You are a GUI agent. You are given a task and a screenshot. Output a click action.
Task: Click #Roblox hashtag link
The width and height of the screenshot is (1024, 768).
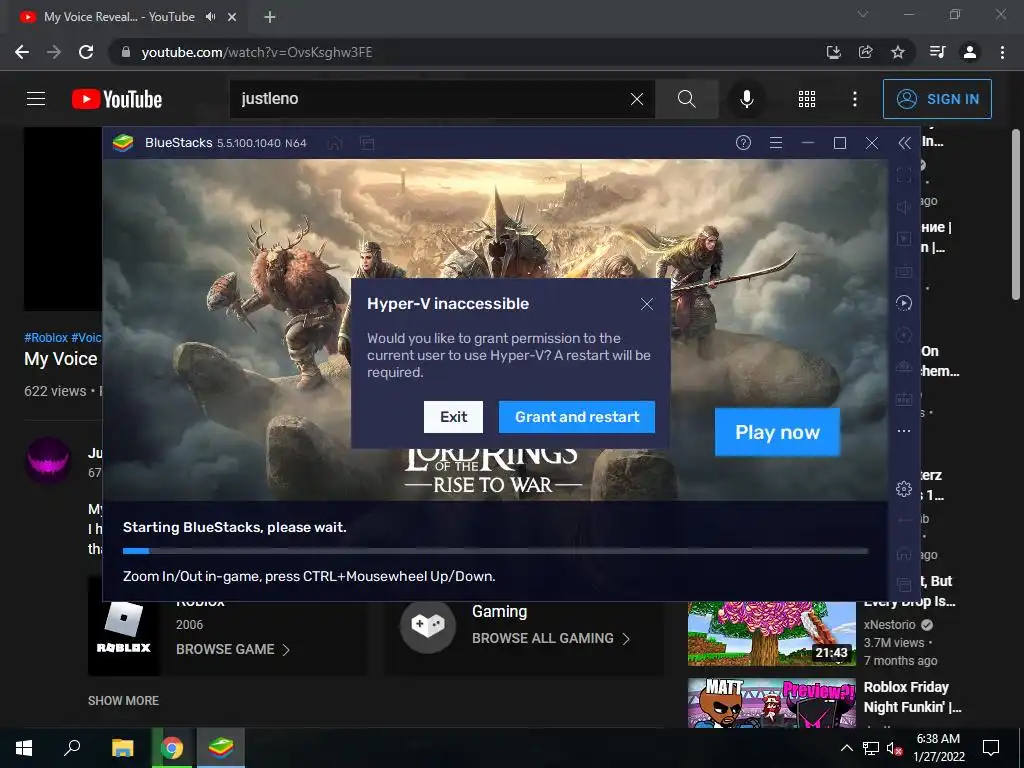point(46,338)
